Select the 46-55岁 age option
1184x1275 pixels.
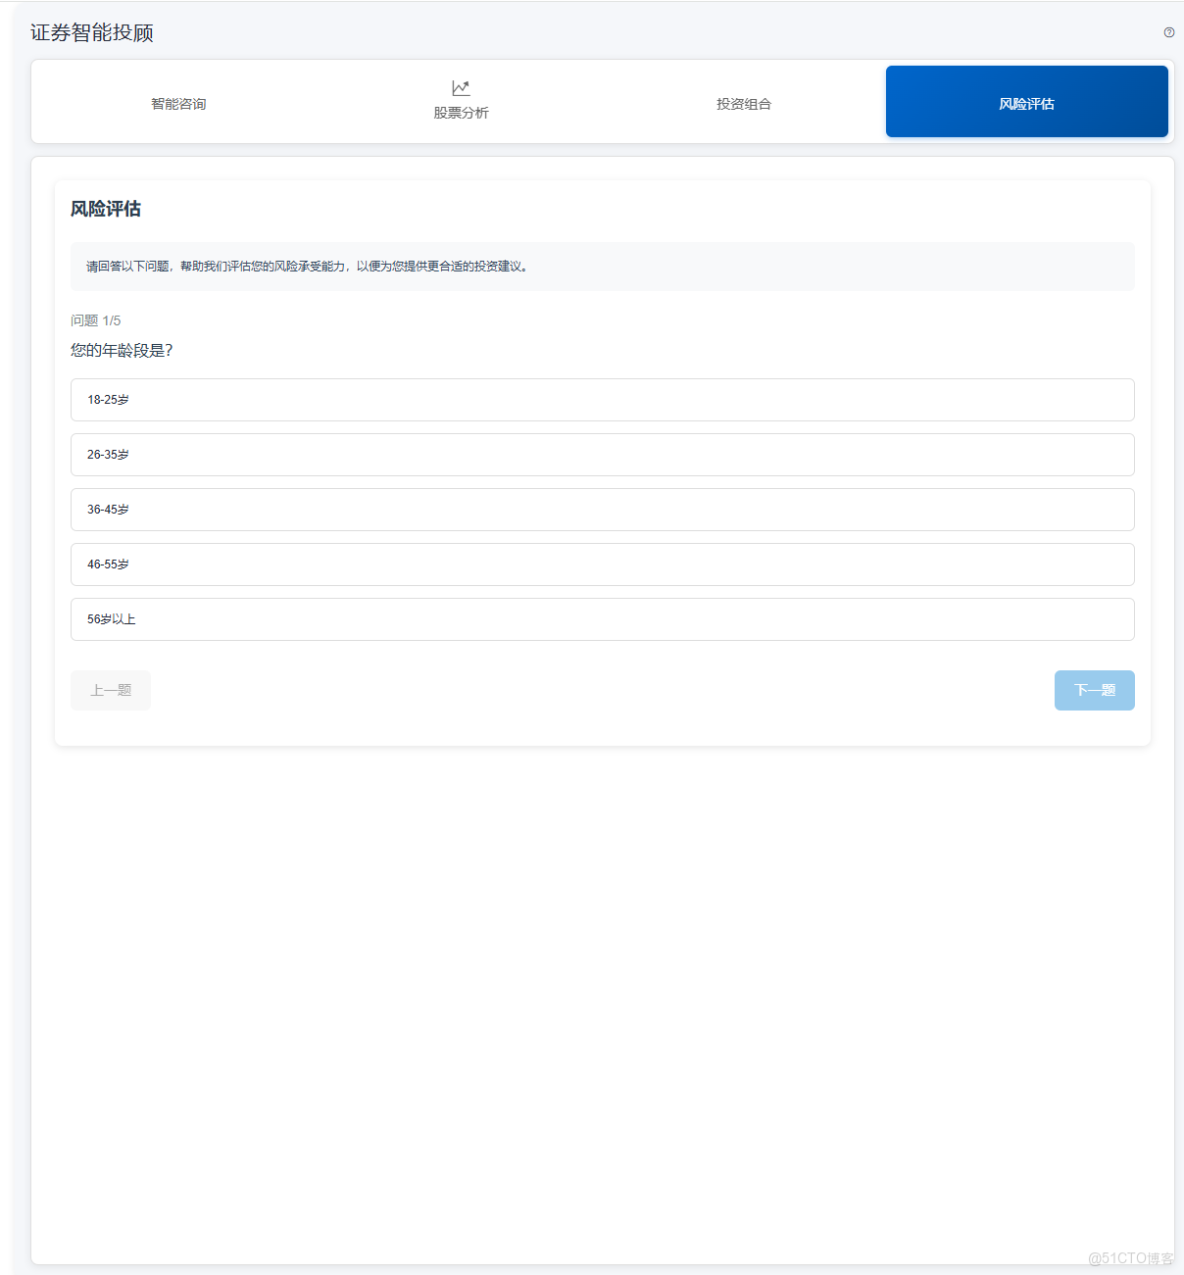(x=602, y=564)
